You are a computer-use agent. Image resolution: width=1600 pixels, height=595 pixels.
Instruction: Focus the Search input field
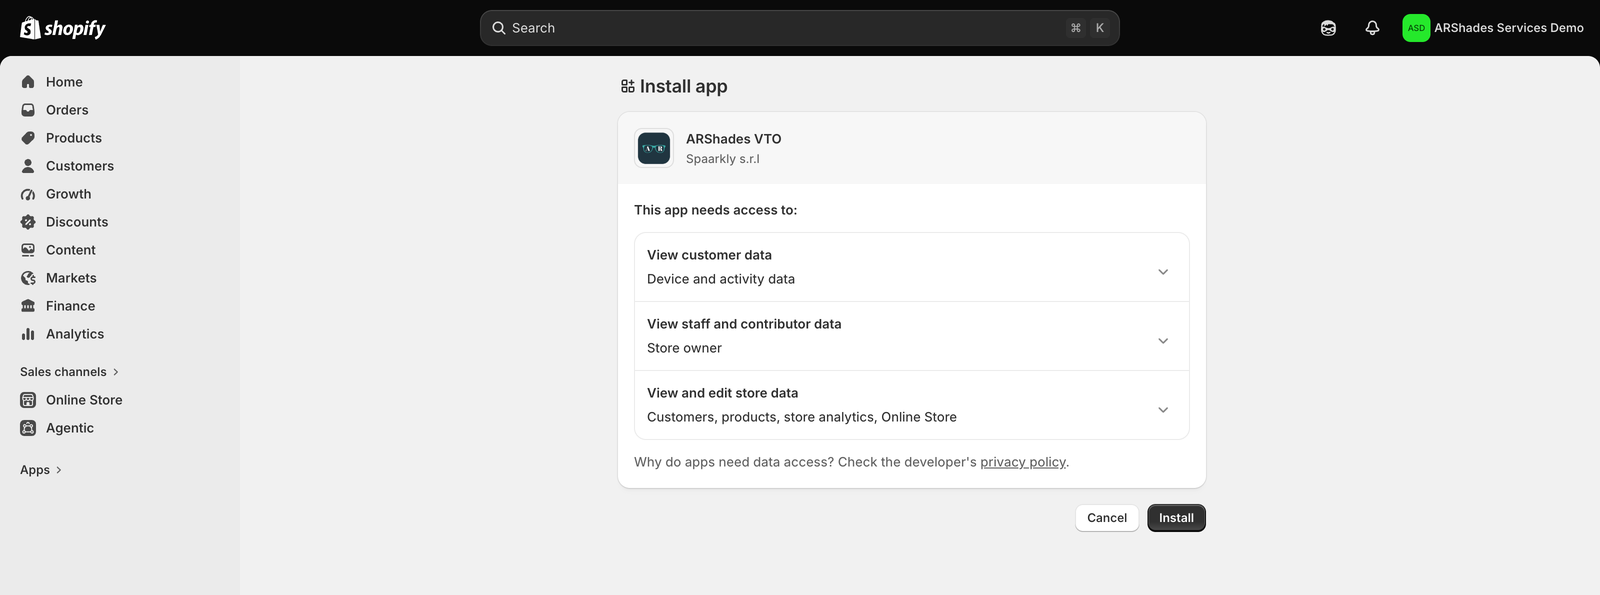(x=800, y=28)
